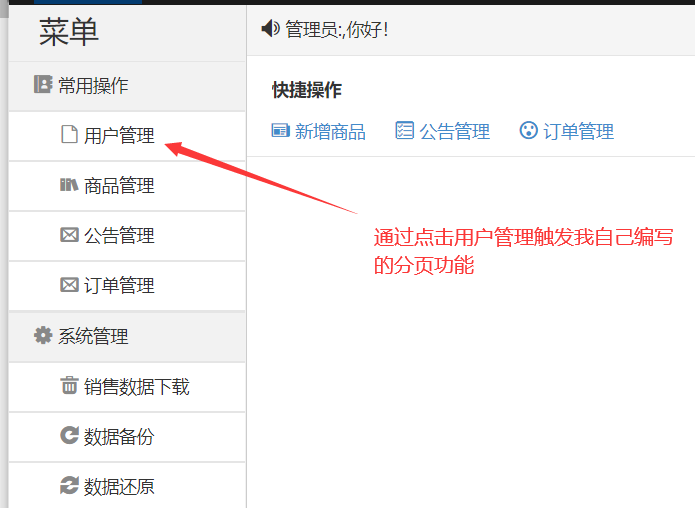695x508 pixels.
Task: Click the face icon before 订单管理 shortcut
Action: tap(528, 130)
